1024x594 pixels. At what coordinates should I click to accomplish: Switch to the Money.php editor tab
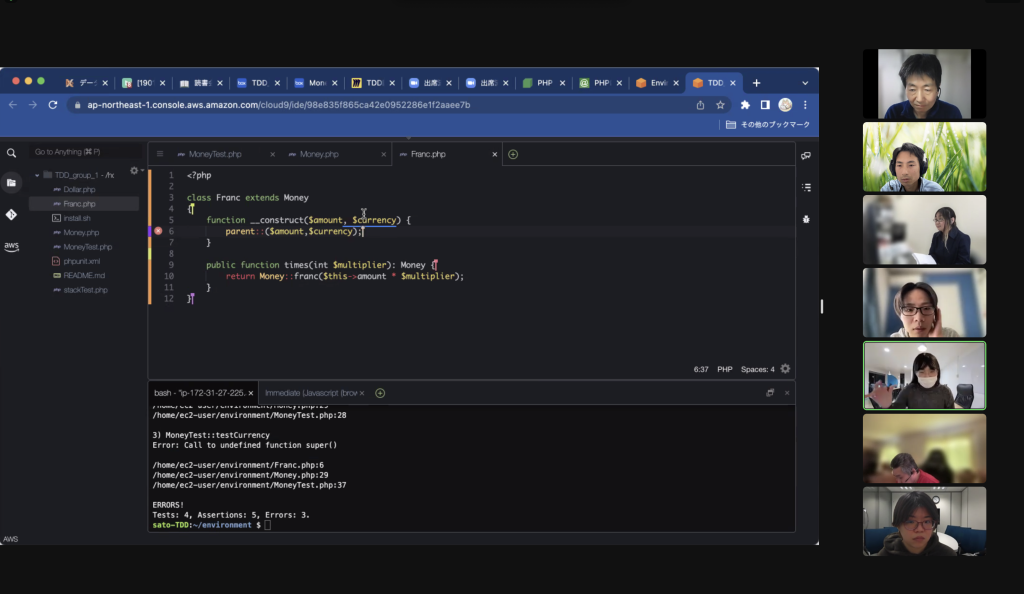pos(319,155)
